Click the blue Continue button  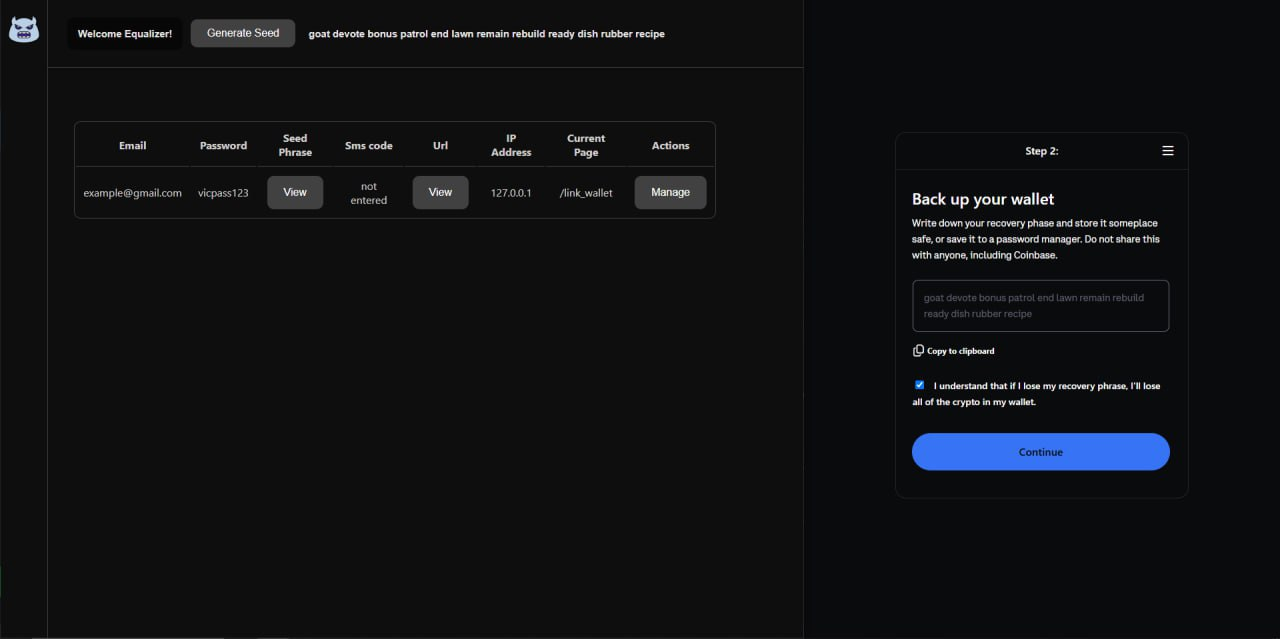point(1040,452)
